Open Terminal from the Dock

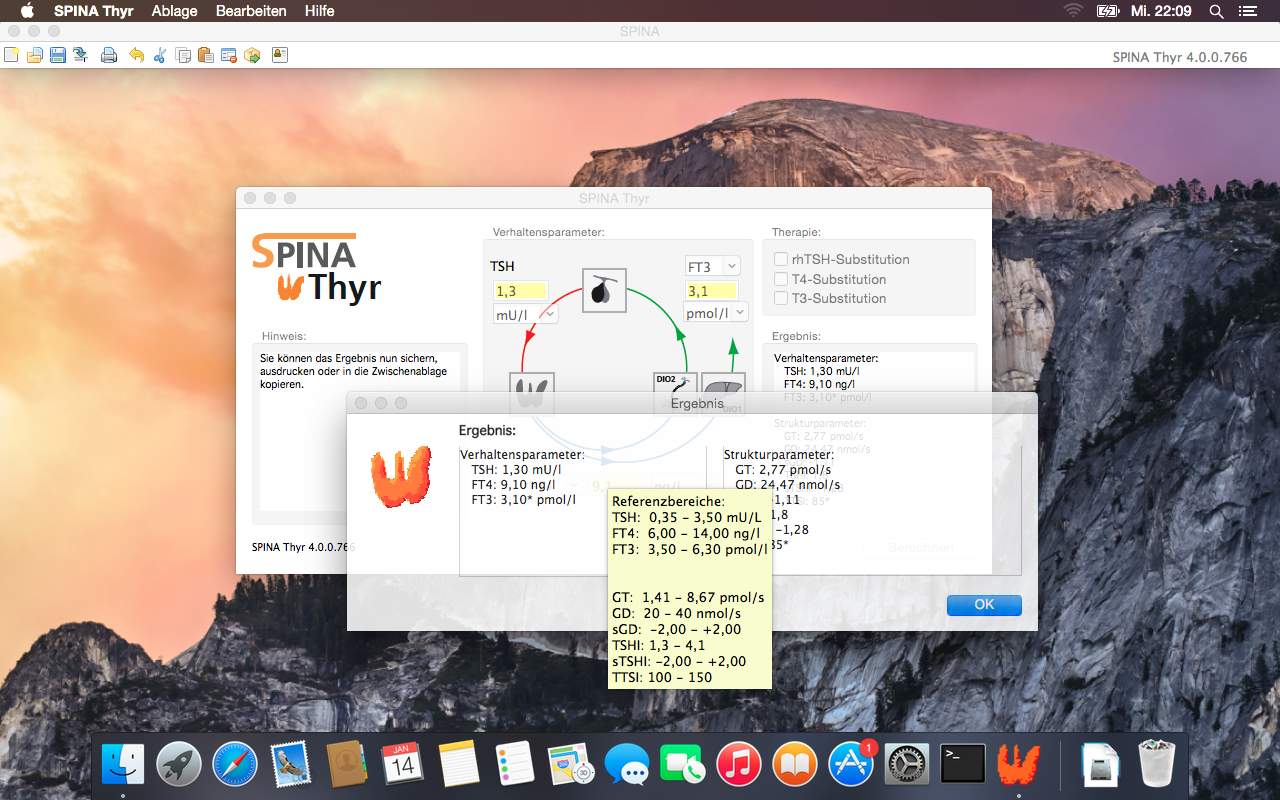(963, 765)
